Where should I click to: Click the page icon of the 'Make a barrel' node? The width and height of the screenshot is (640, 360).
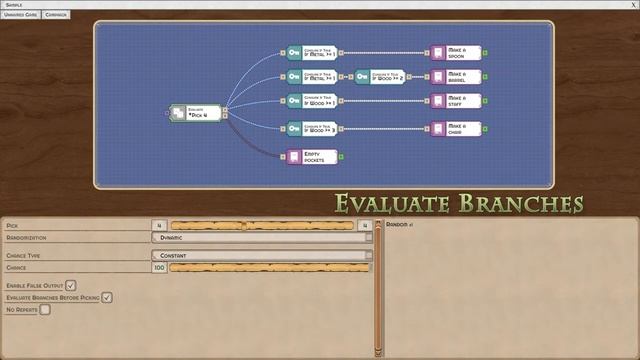click(x=438, y=77)
